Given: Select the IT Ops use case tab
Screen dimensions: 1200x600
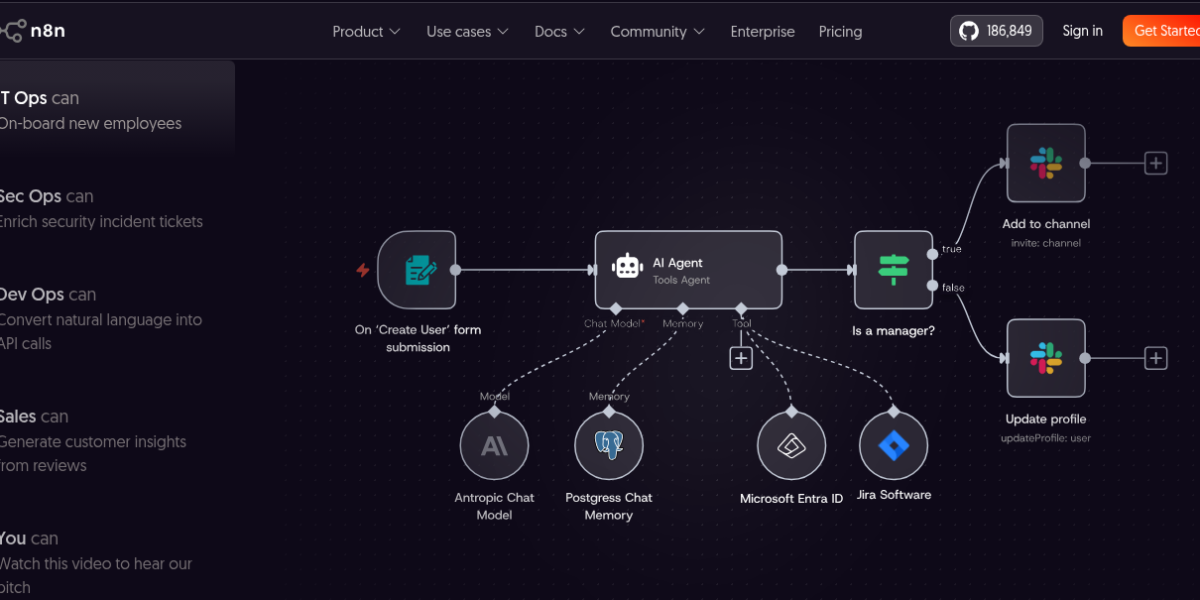Looking at the screenshot, I should click(117, 110).
